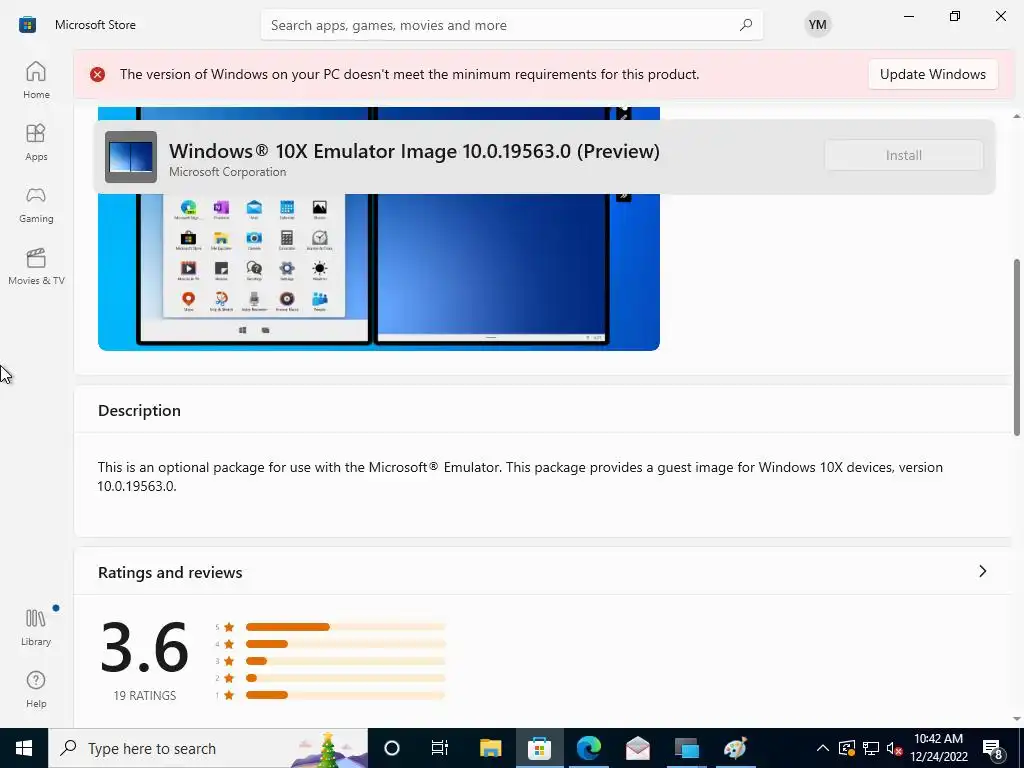This screenshot has height=768, width=1024.
Task: Click the red error icon in the banner
Action: [97, 74]
